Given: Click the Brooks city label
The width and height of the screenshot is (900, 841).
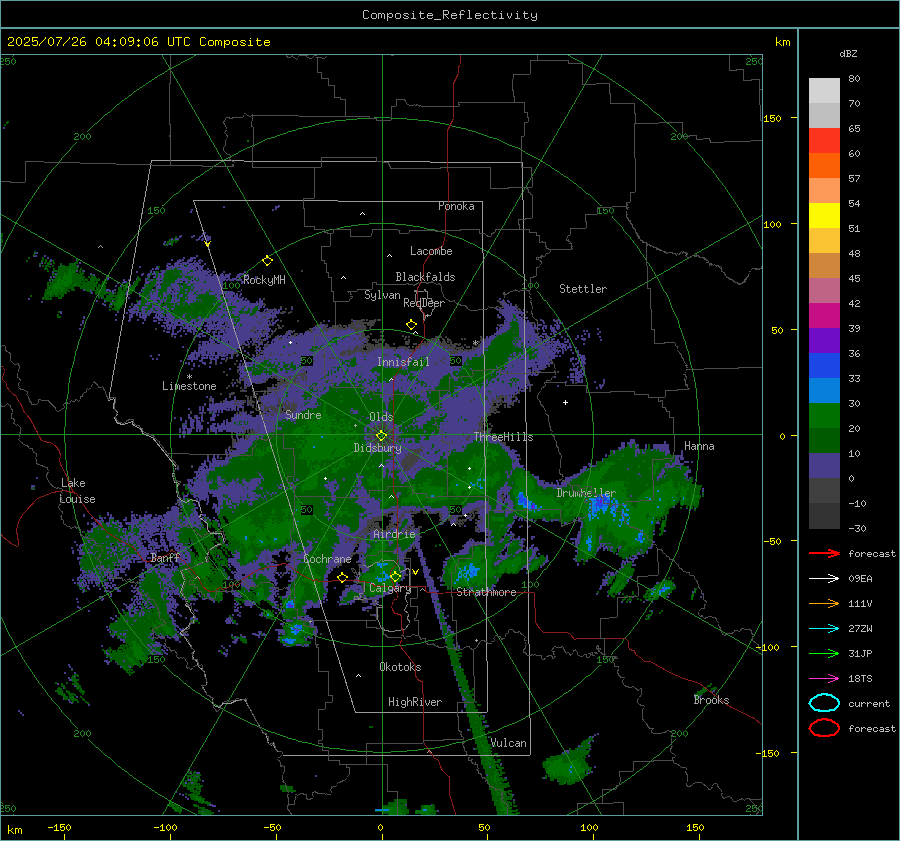Looking at the screenshot, I should coord(711,700).
